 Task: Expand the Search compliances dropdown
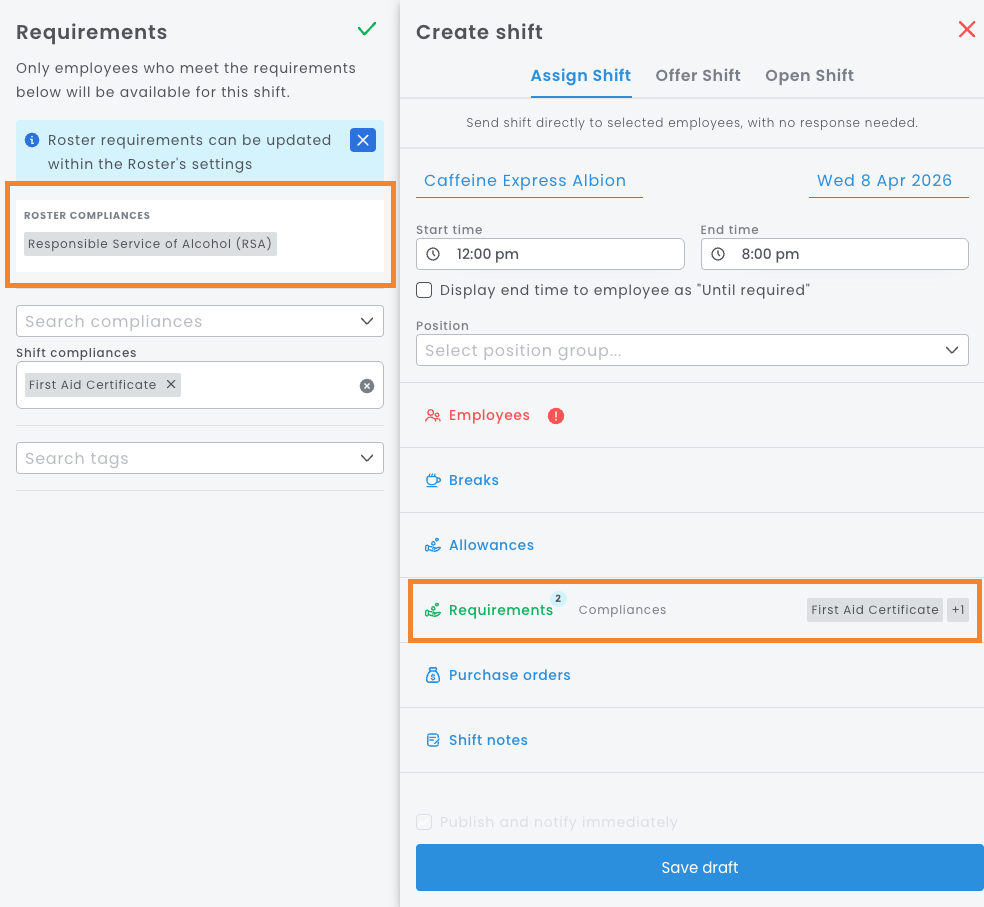(x=366, y=321)
